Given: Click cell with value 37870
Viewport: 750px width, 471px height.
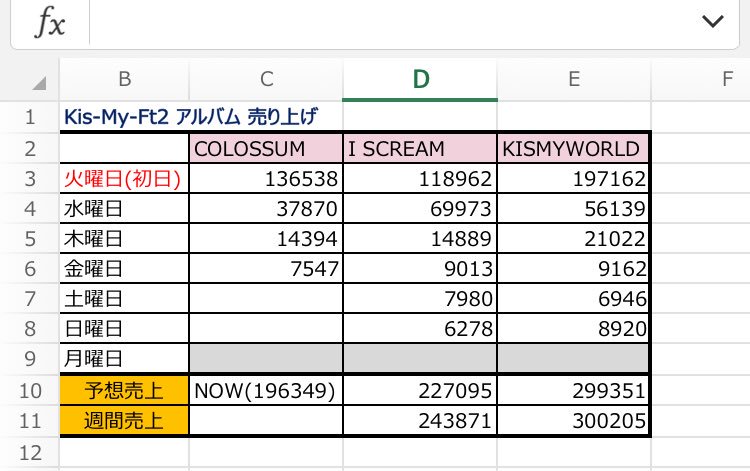Looking at the screenshot, I should coord(266,209).
